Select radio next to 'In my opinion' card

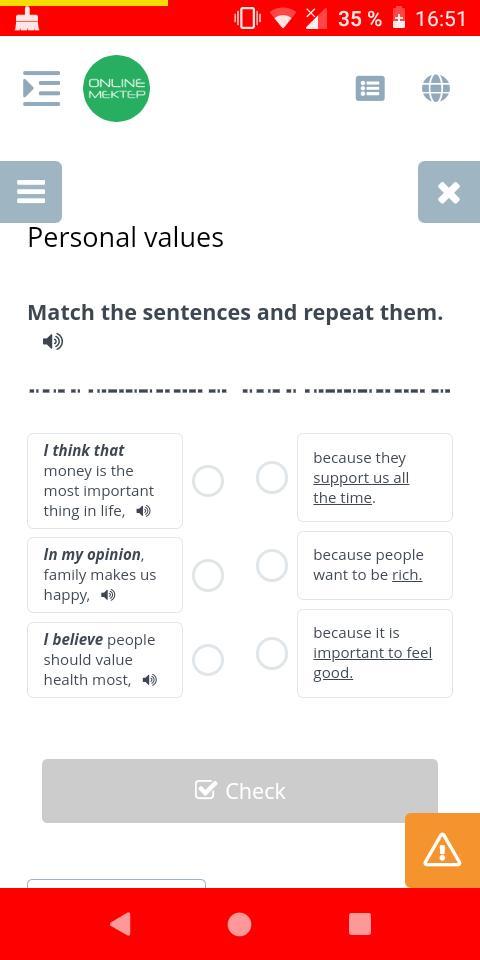point(208,576)
